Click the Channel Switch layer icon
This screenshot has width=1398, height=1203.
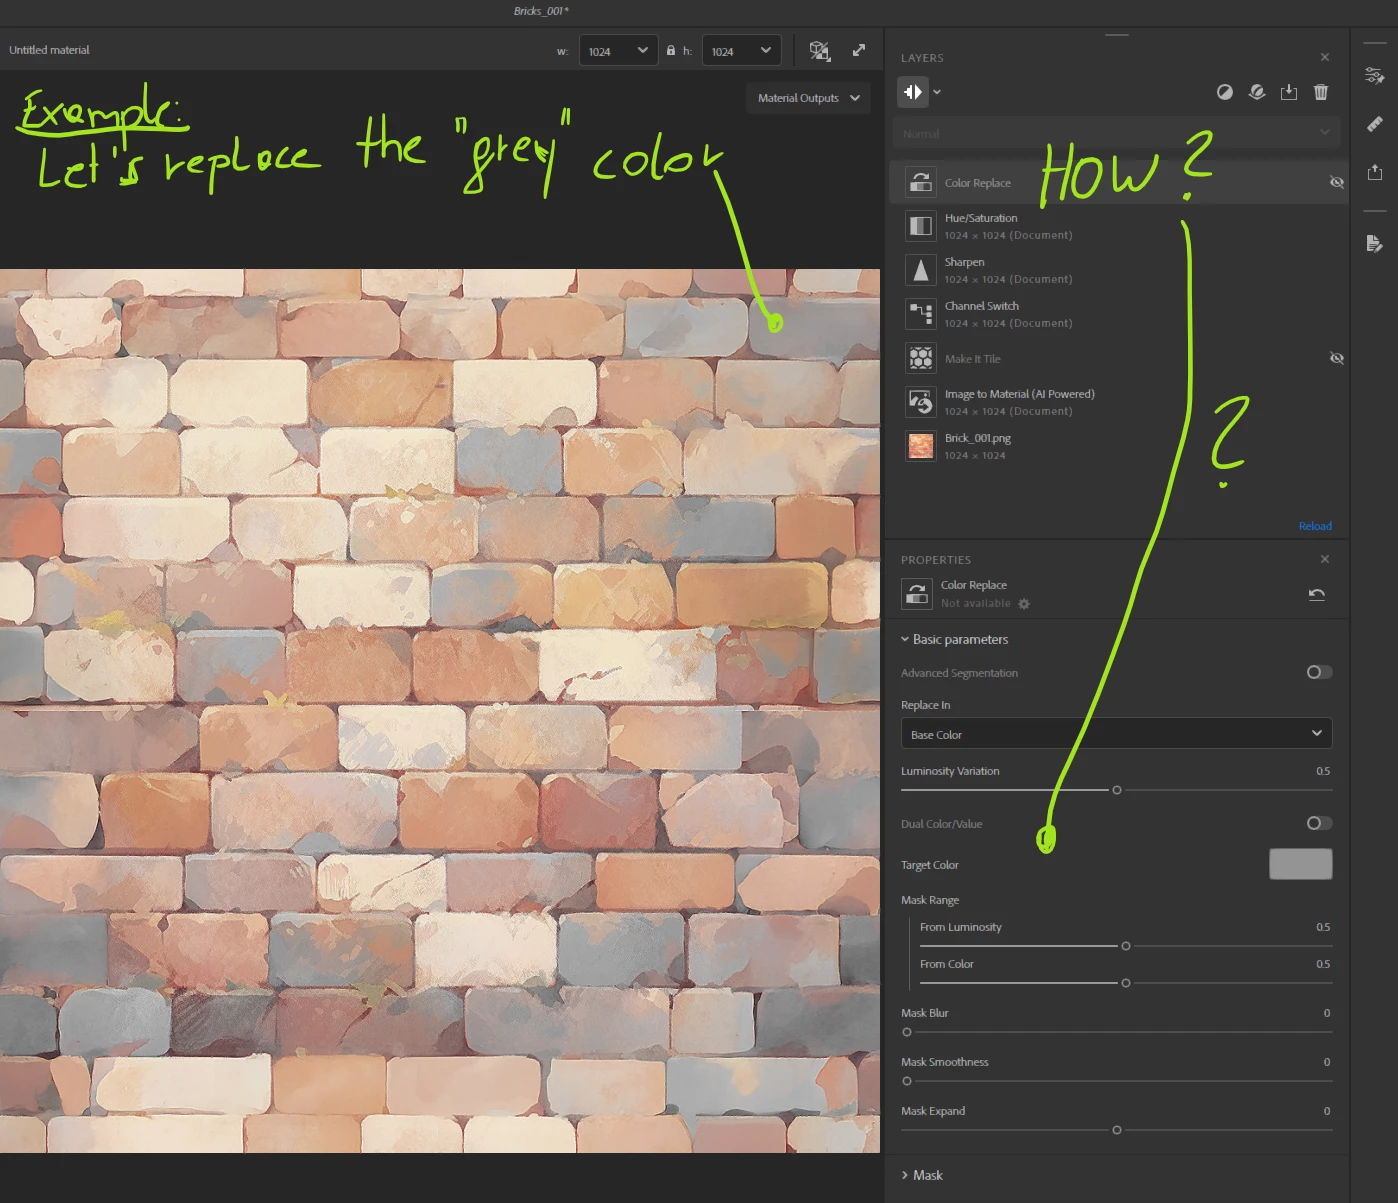point(921,314)
